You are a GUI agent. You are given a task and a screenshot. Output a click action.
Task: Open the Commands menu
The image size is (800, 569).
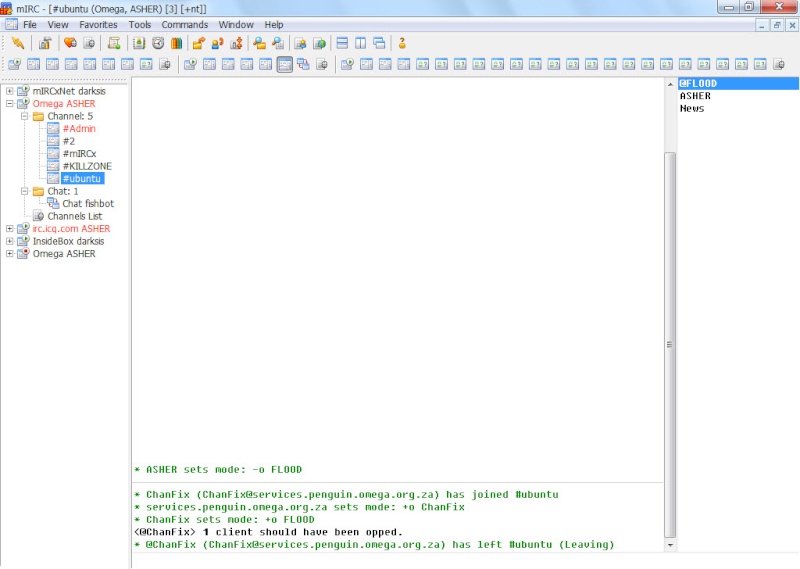pyautogui.click(x=185, y=24)
